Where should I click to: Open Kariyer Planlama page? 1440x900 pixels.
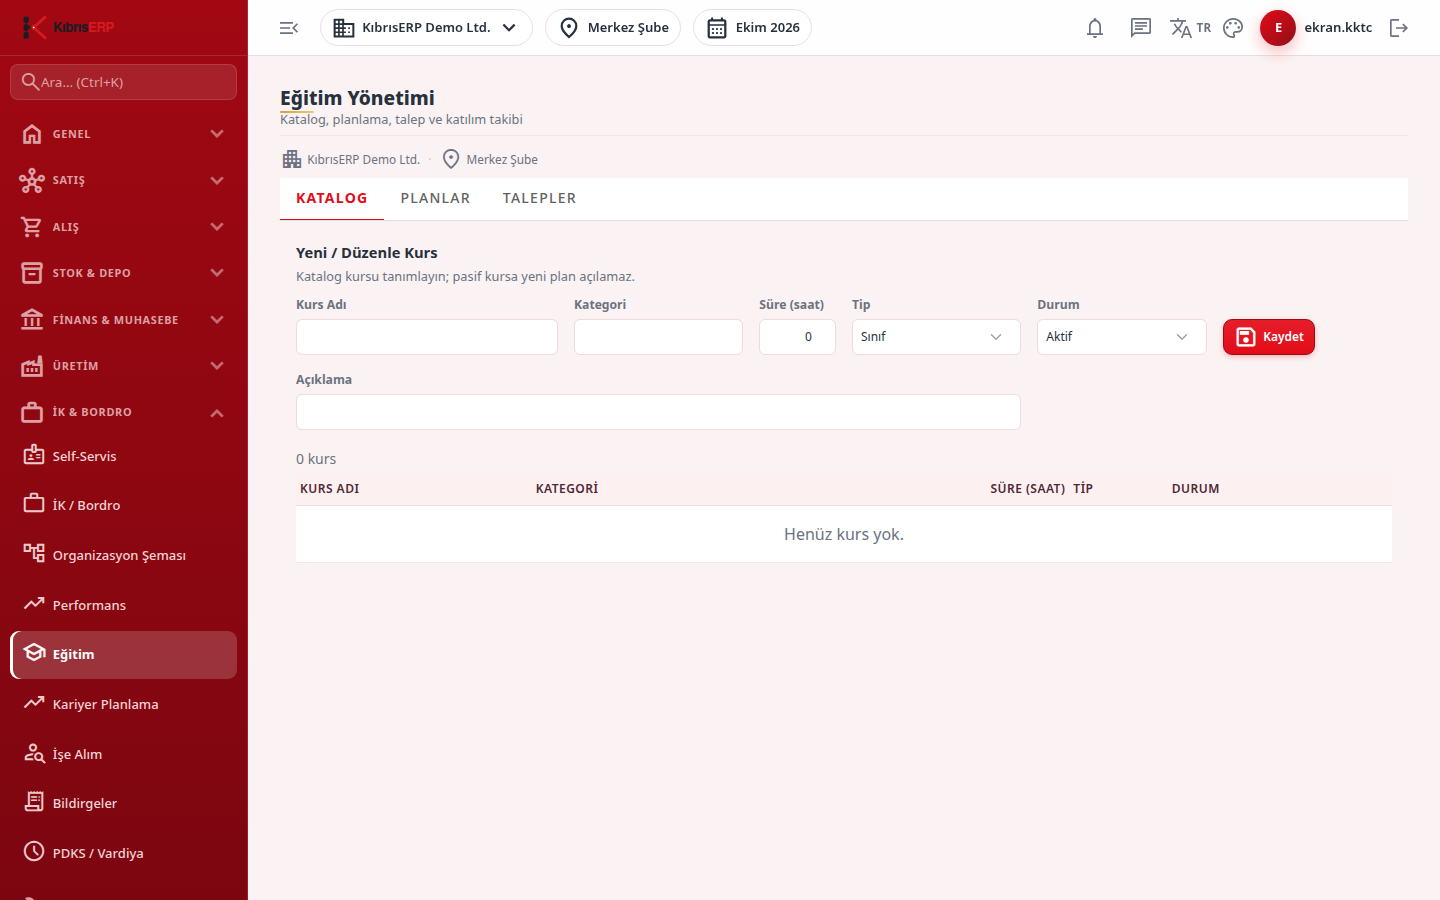(123, 704)
